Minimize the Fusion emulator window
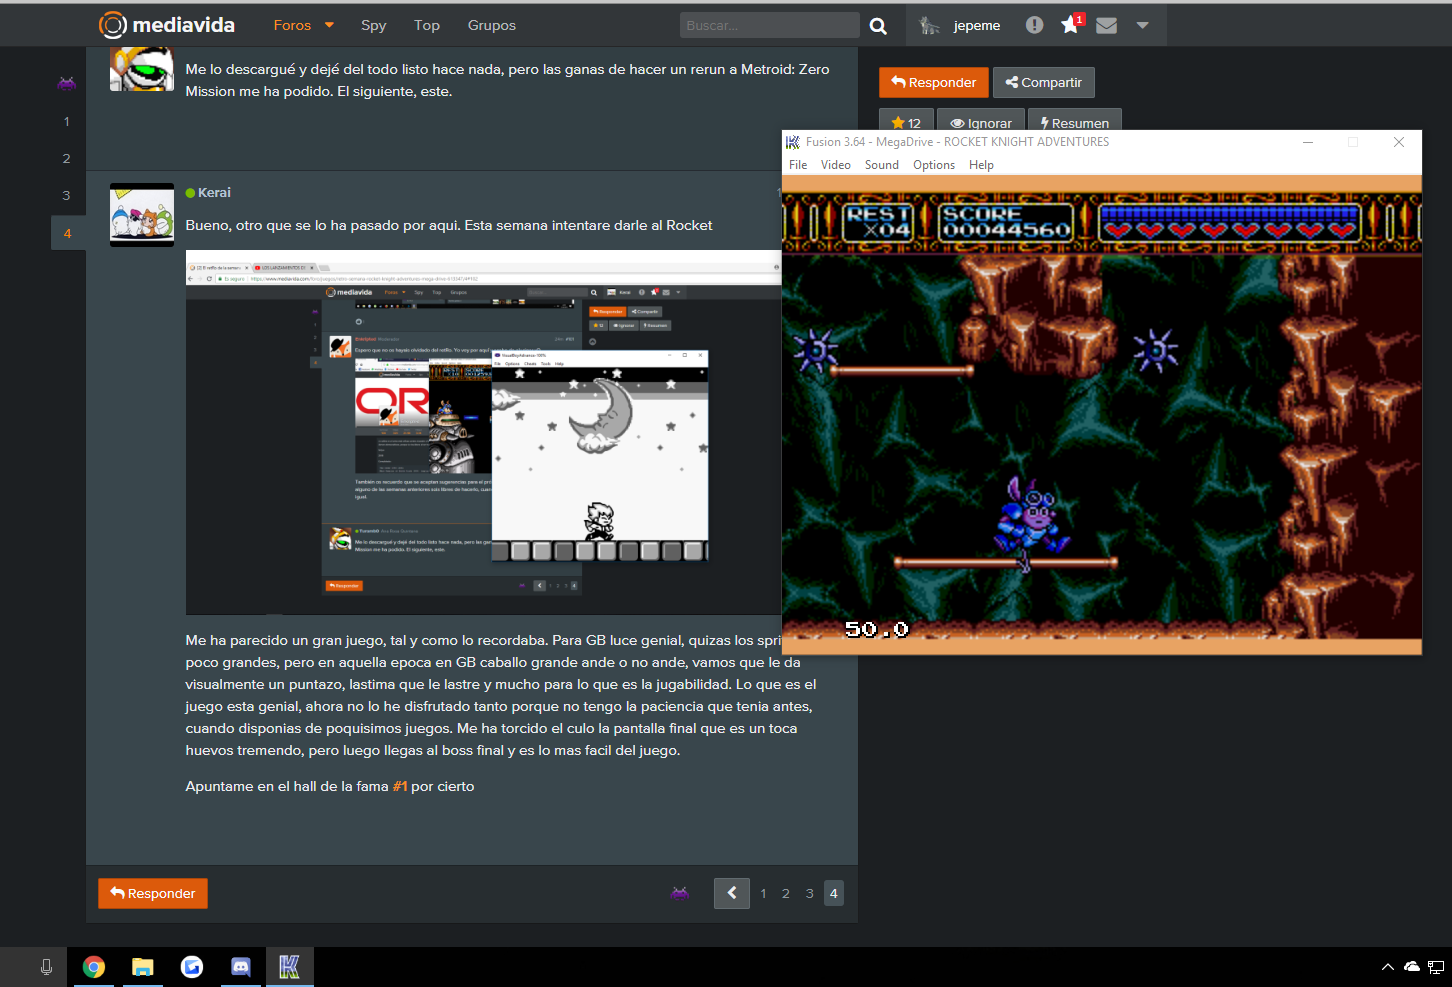The image size is (1452, 987). coord(1308,142)
